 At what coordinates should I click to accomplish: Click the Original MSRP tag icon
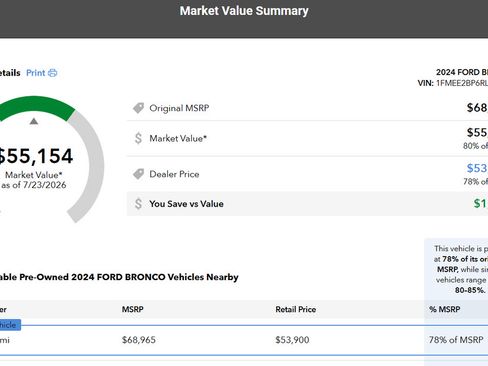pos(138,108)
